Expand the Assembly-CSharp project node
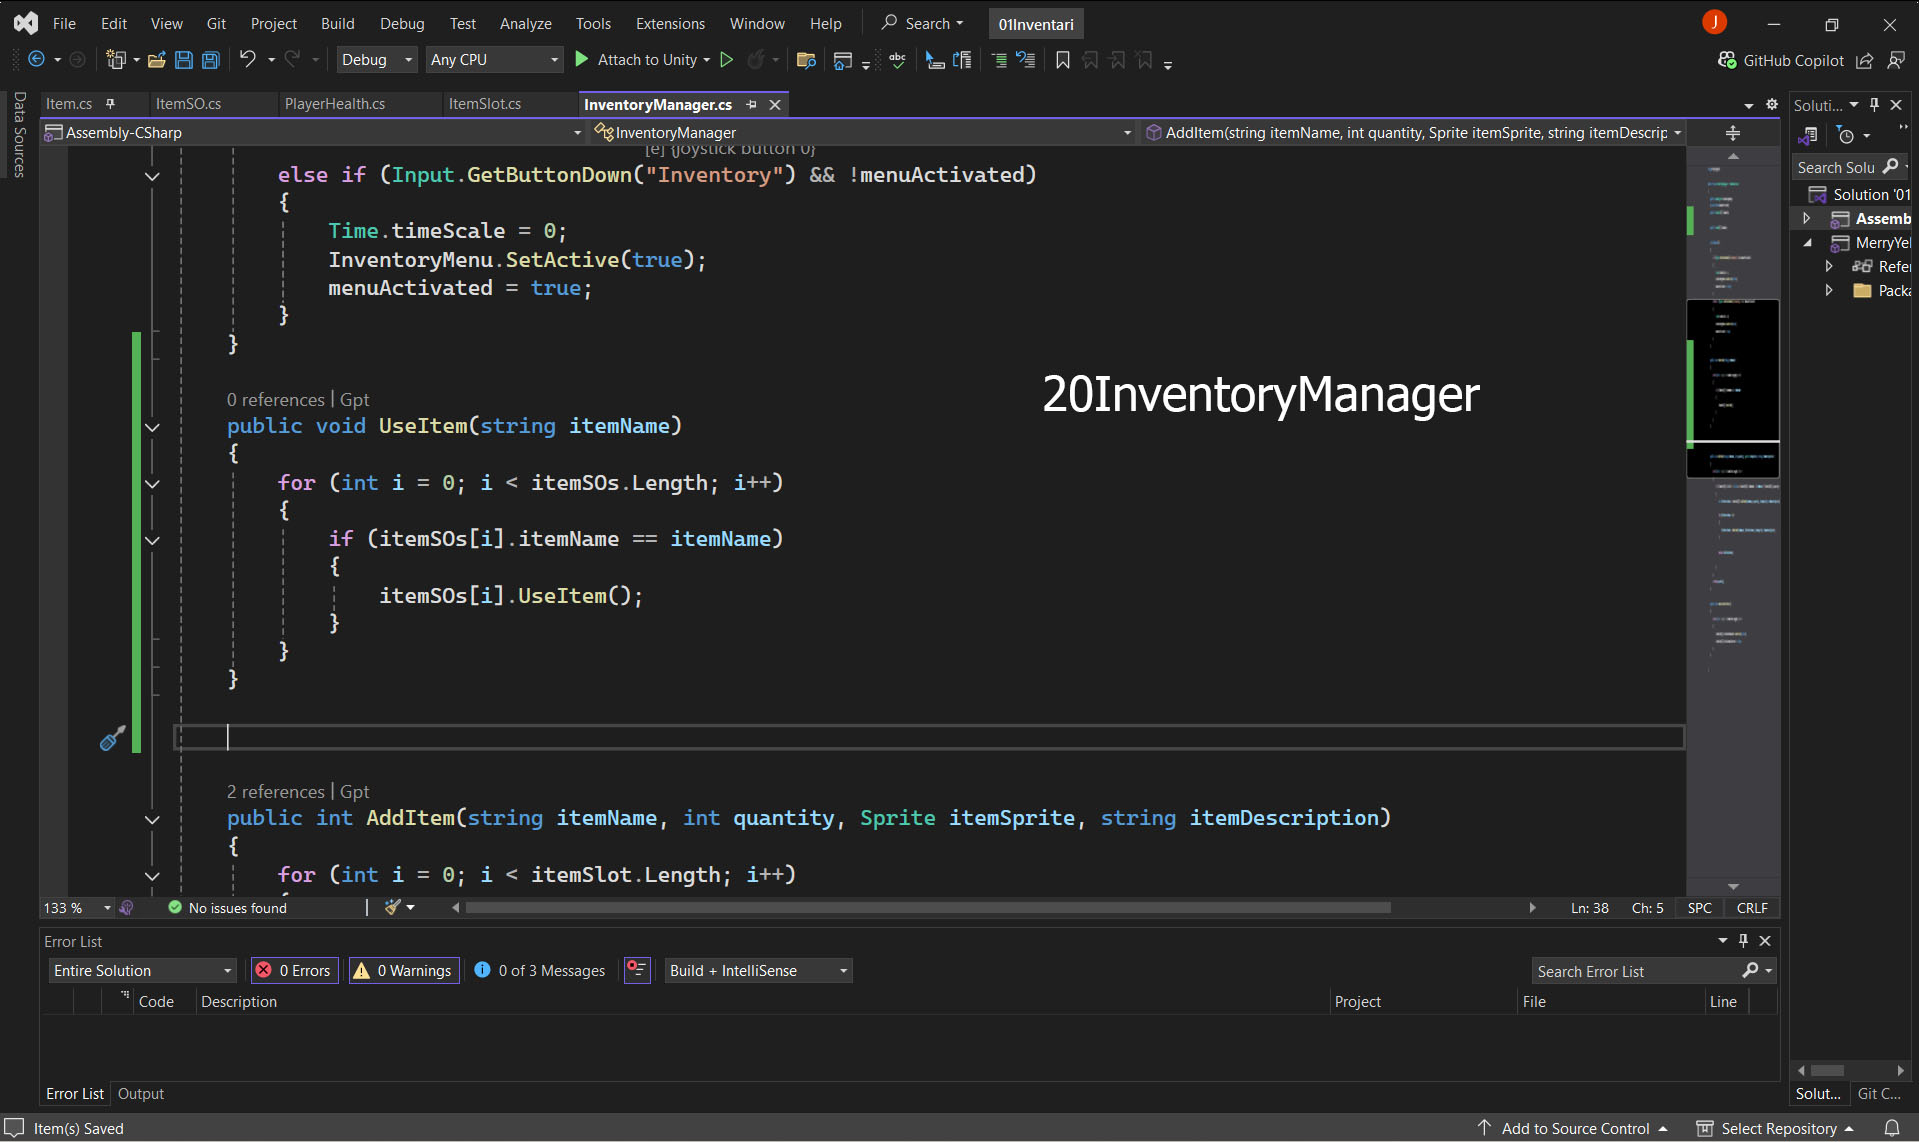The image size is (1919, 1142). click(x=1806, y=218)
